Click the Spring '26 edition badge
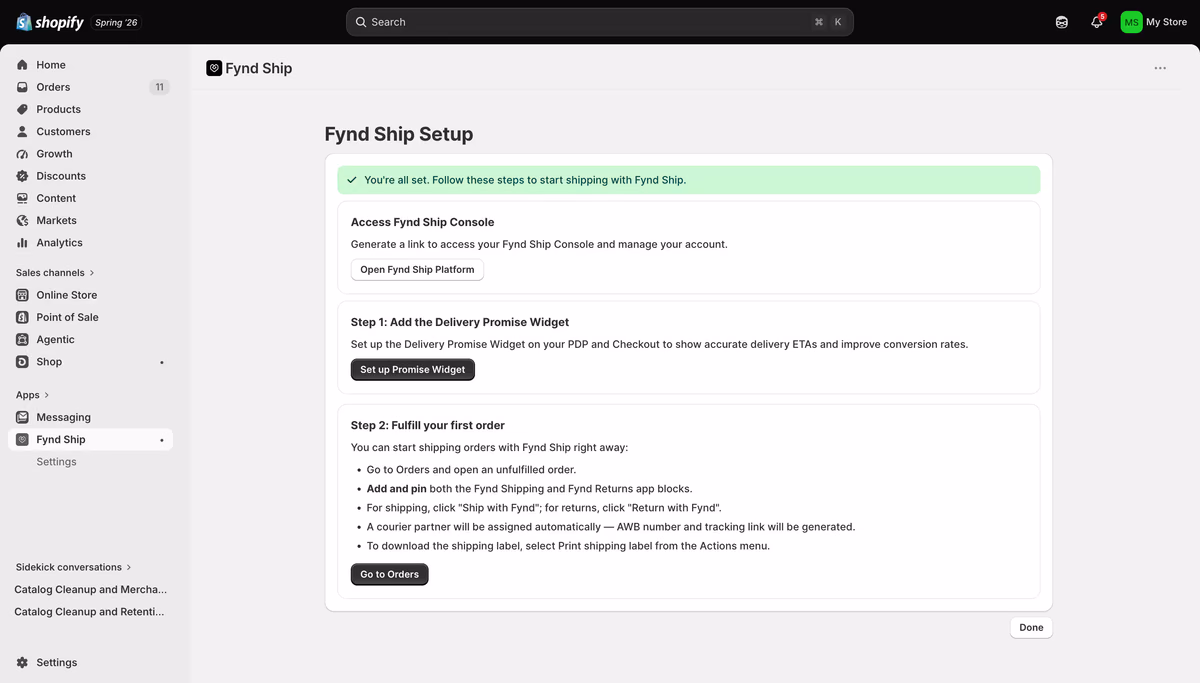This screenshot has height=683, width=1200. (116, 22)
